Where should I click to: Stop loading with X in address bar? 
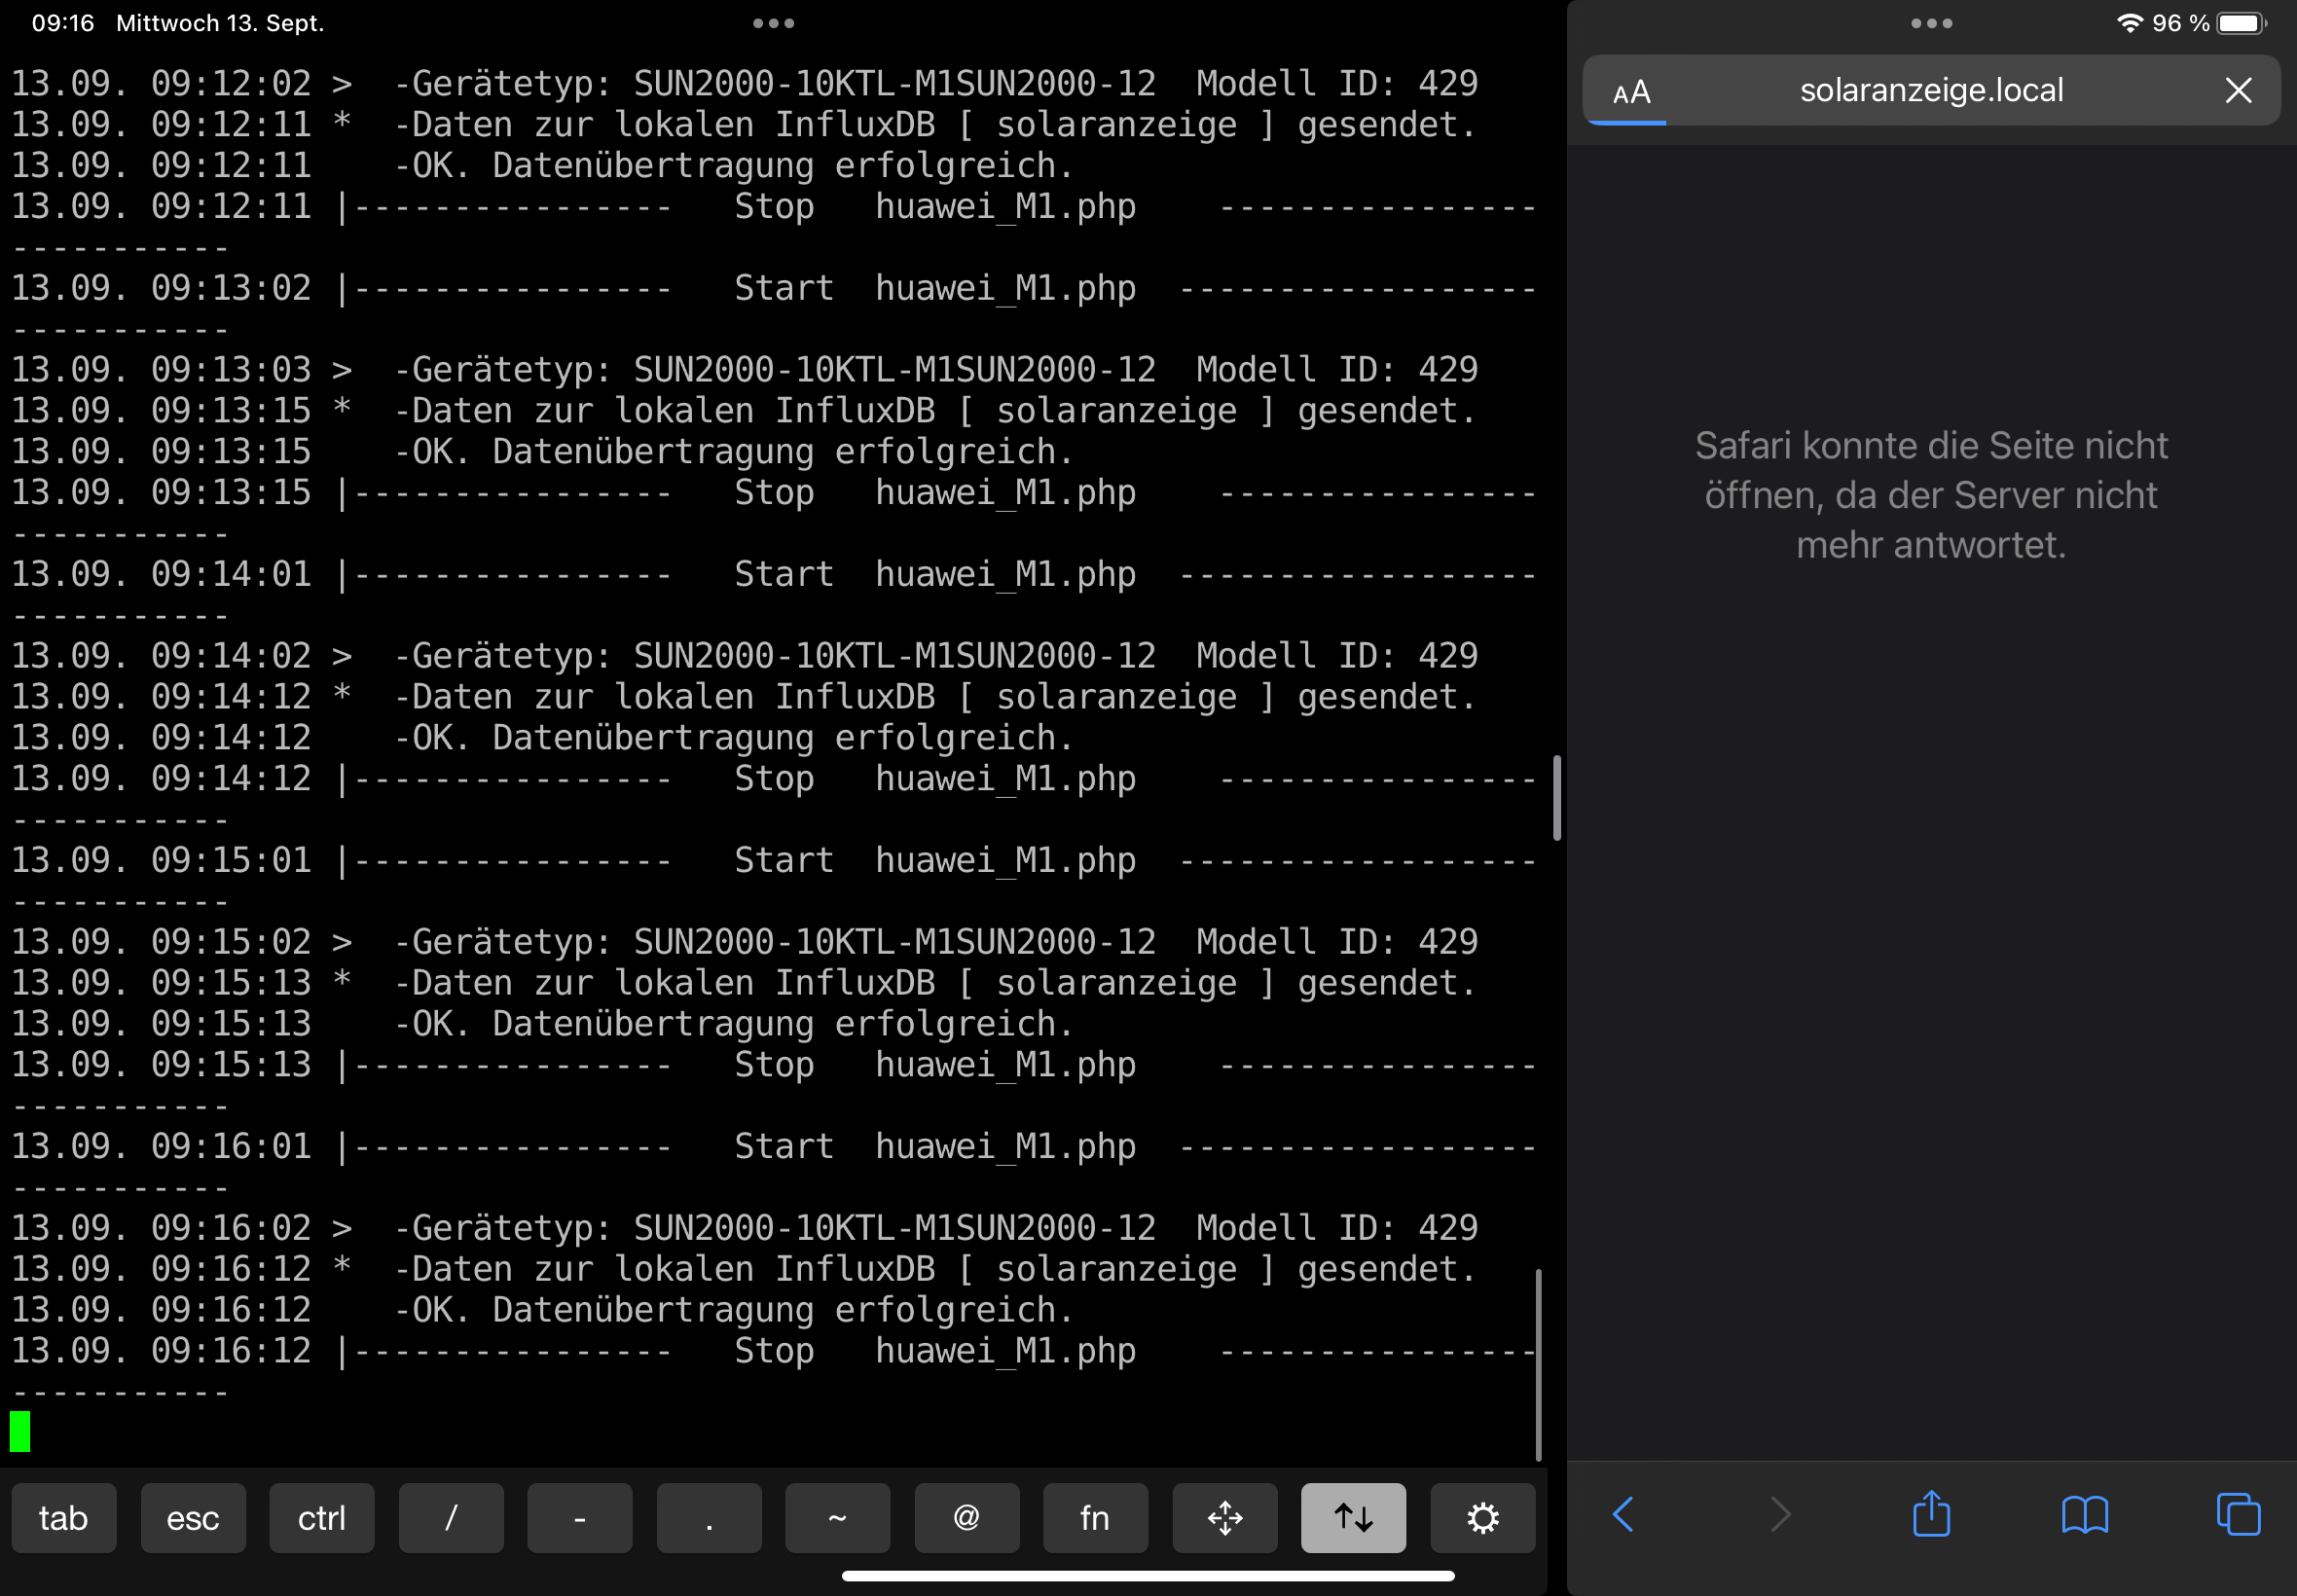coord(2238,91)
